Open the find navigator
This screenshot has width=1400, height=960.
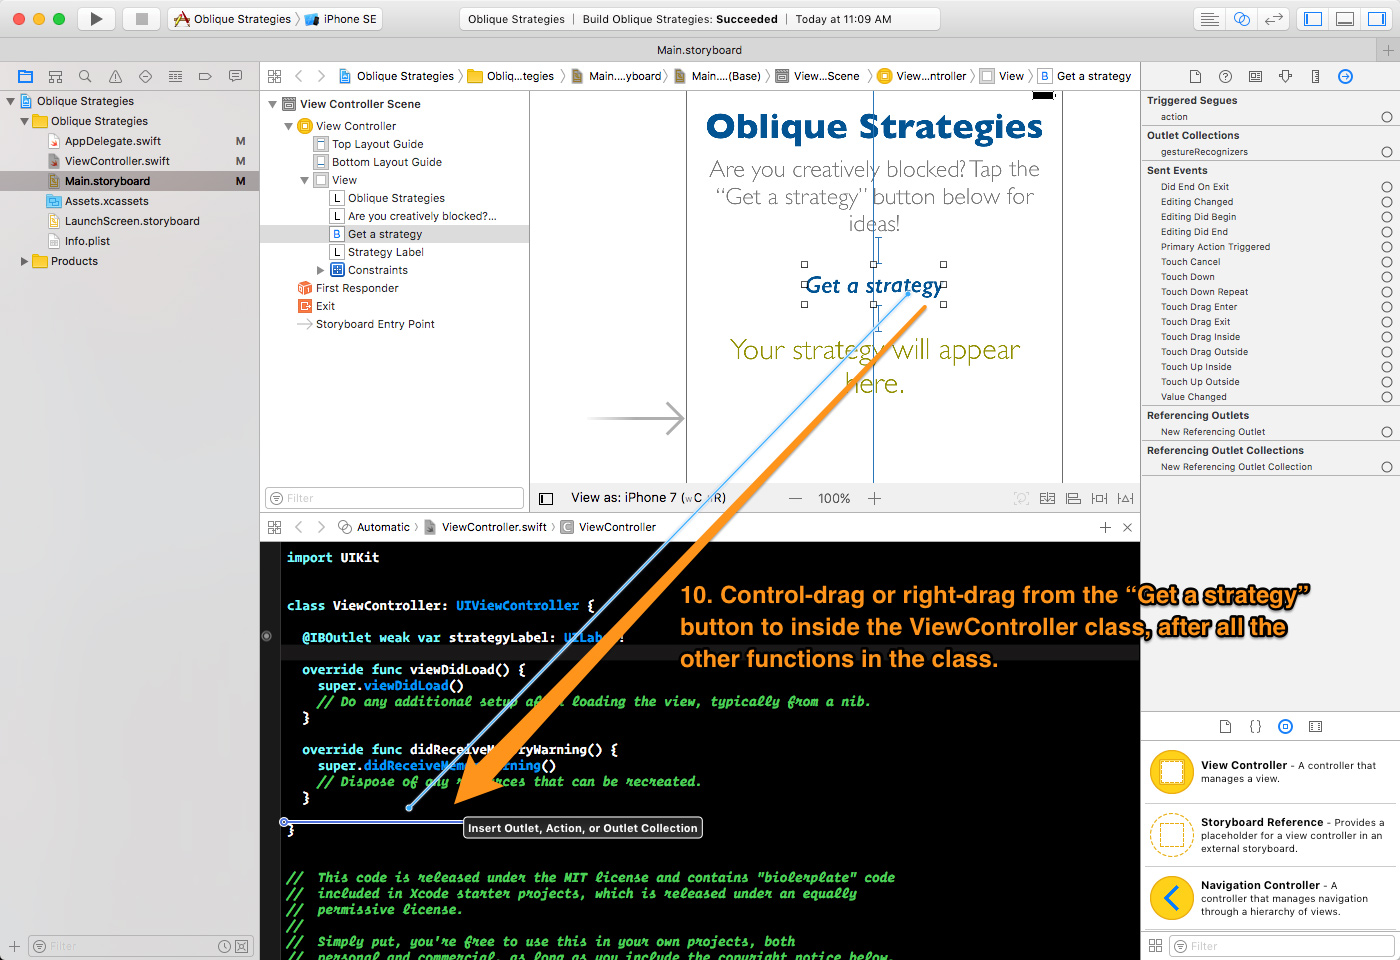pos(85,76)
